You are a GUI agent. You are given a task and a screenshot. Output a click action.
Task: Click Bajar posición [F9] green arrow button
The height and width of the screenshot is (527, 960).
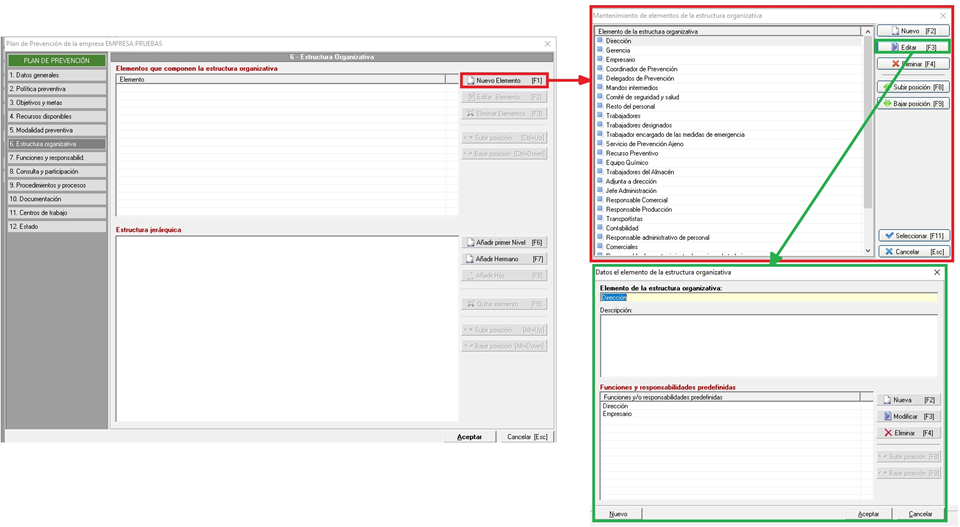(913, 103)
